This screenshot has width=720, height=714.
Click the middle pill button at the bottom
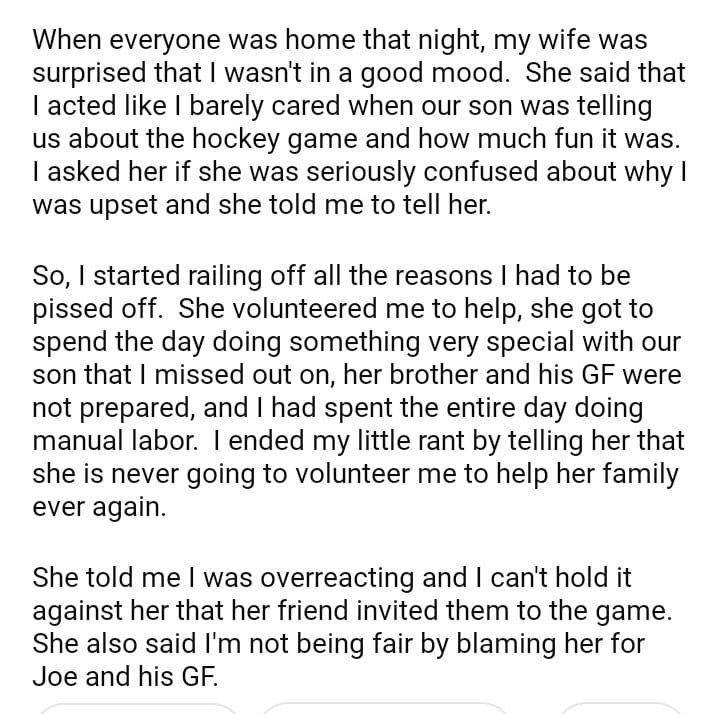coord(385,707)
